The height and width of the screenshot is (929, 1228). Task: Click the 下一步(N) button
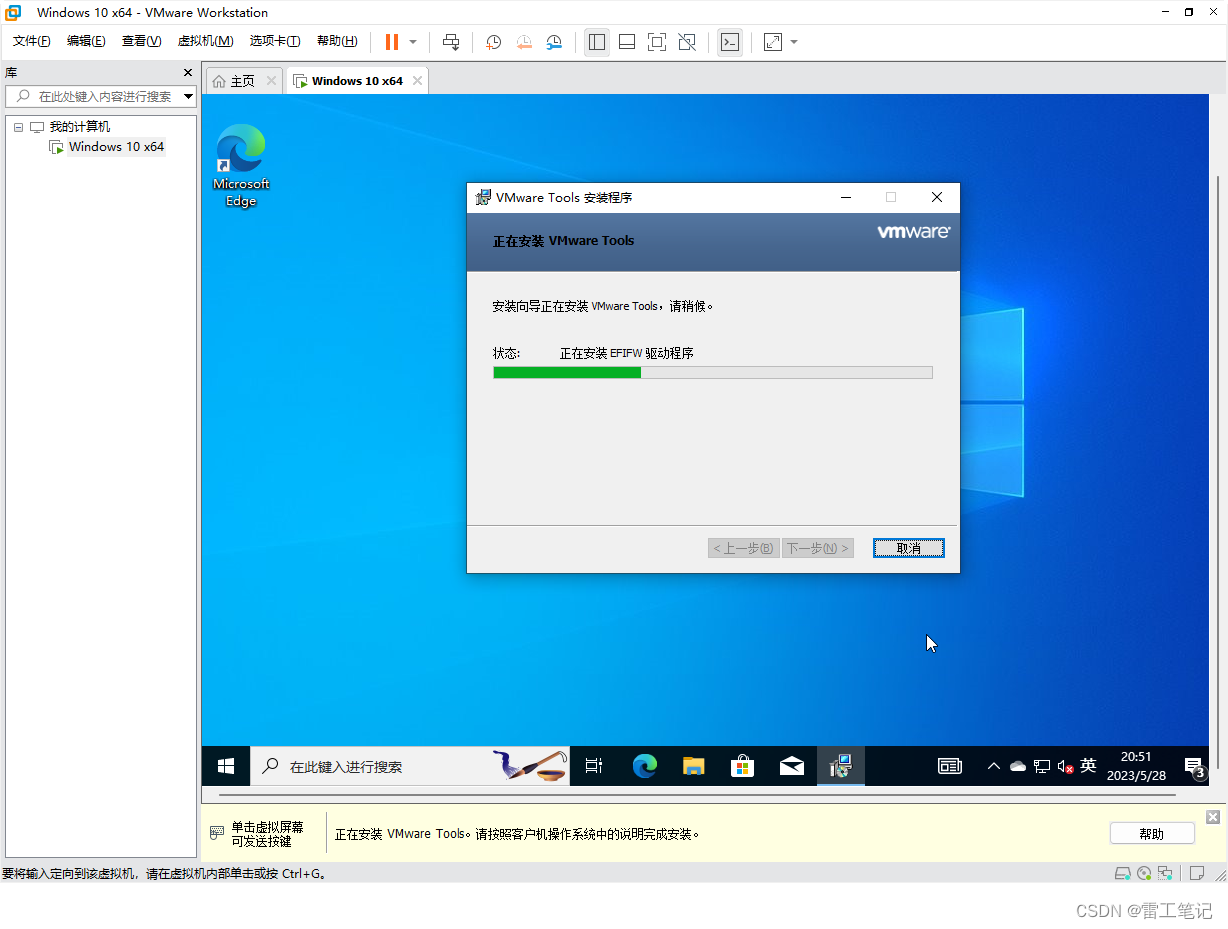pyautogui.click(x=818, y=548)
